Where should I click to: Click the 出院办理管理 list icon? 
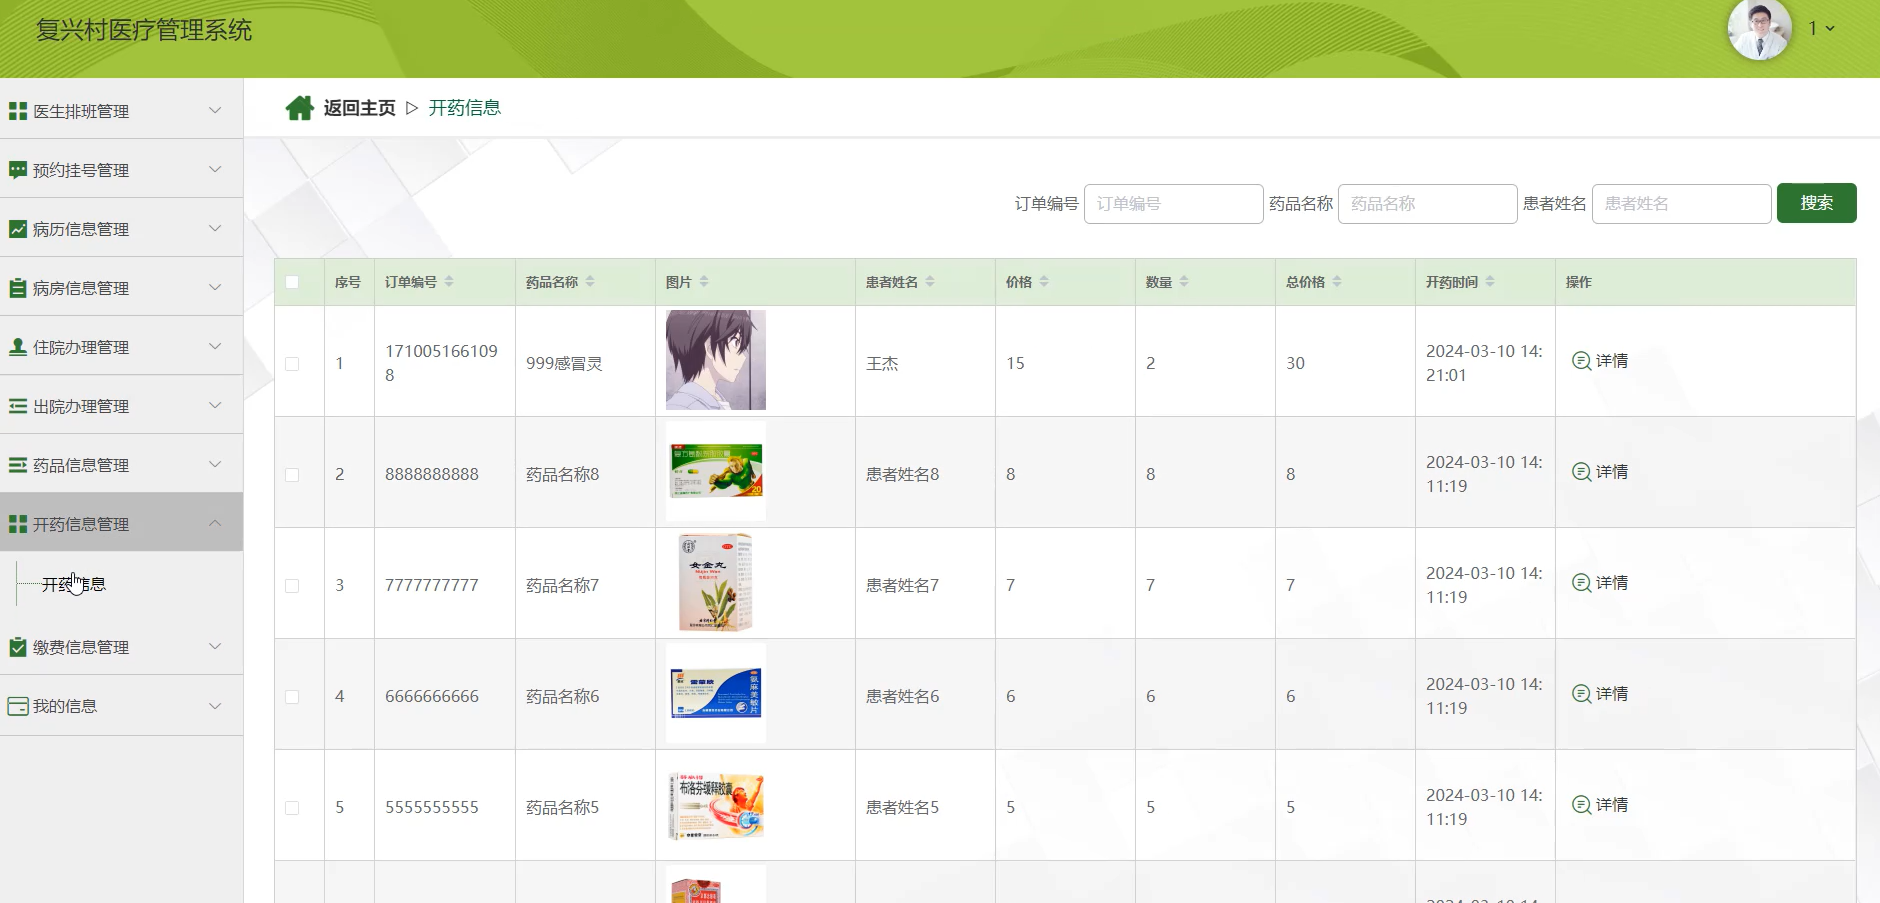17,406
